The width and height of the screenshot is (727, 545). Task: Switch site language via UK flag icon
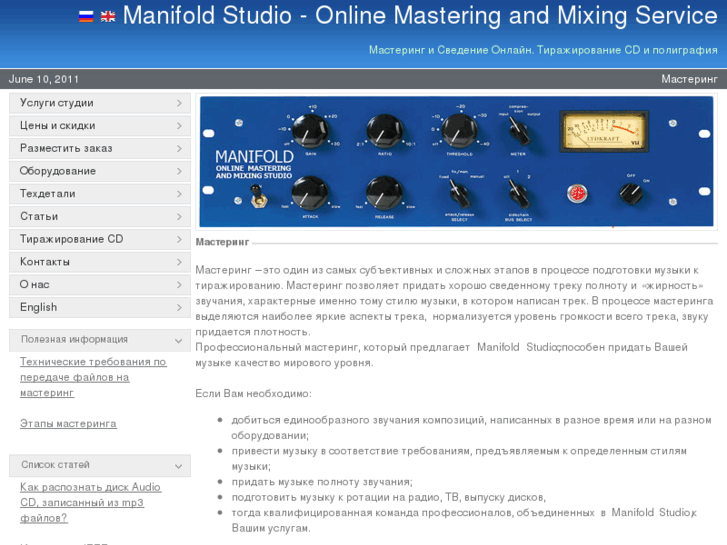108,17
